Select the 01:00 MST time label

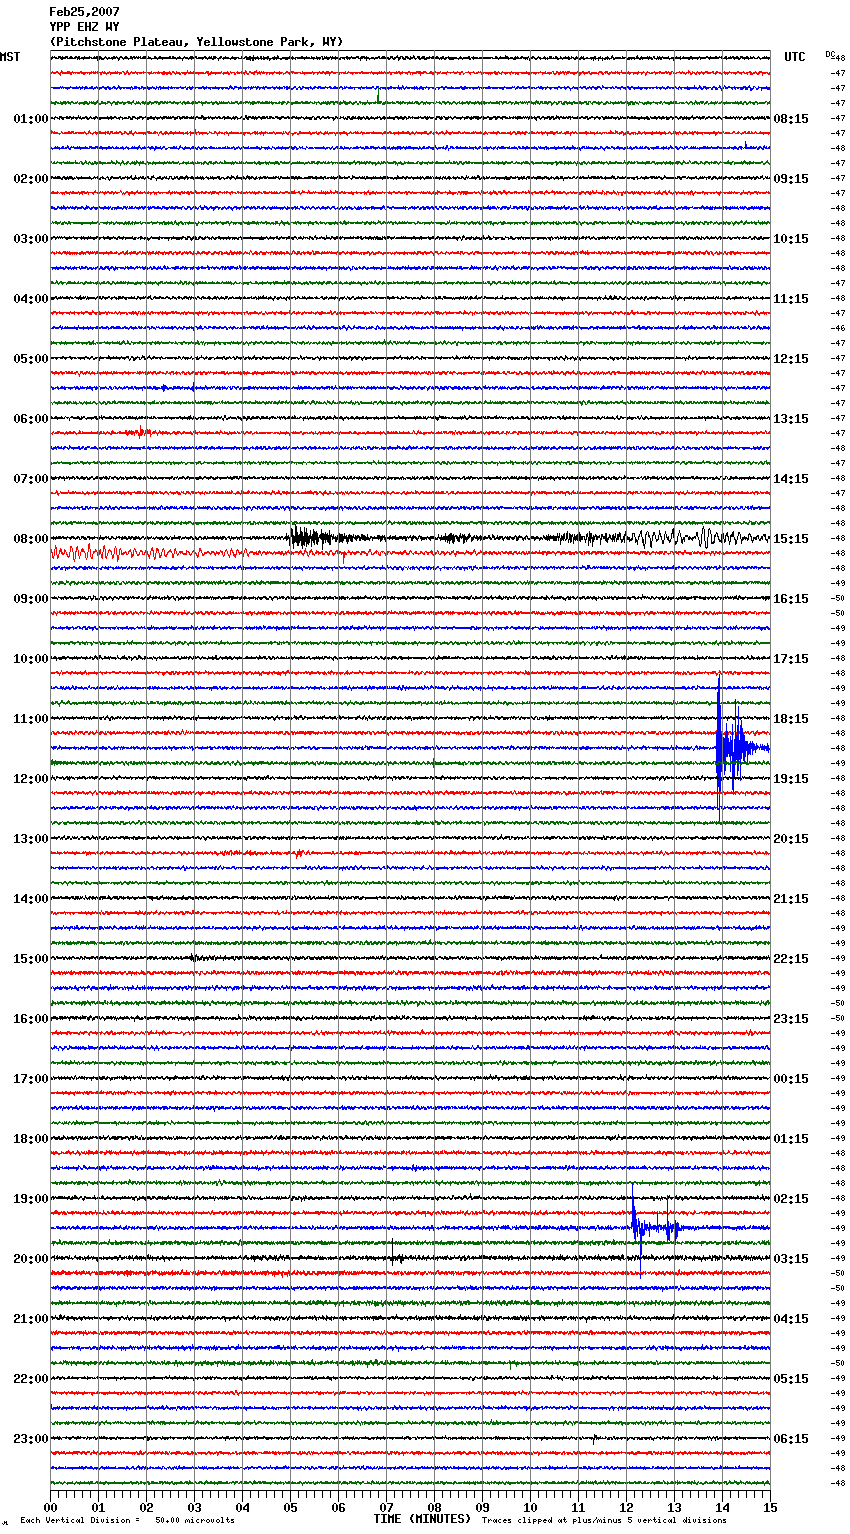pyautogui.click(x=31, y=119)
